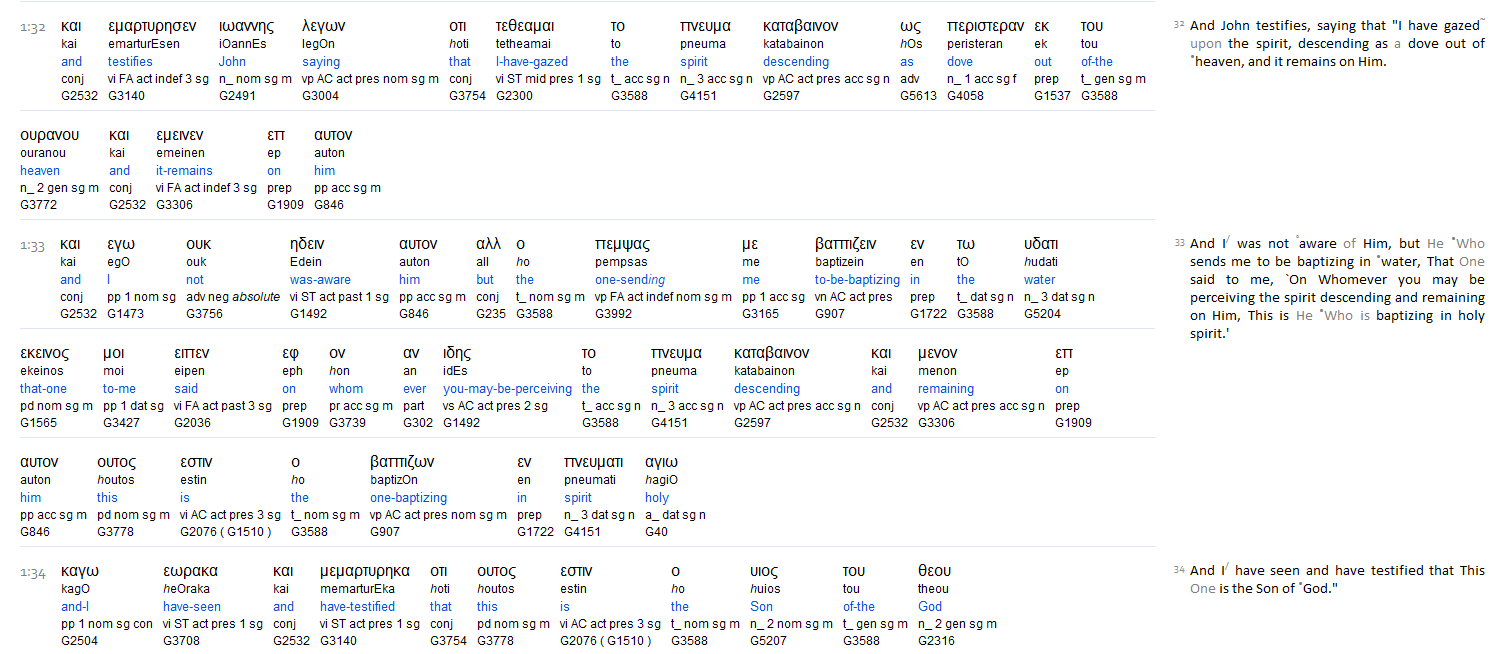Select the 1:34 verse reference marker

pos(32,573)
